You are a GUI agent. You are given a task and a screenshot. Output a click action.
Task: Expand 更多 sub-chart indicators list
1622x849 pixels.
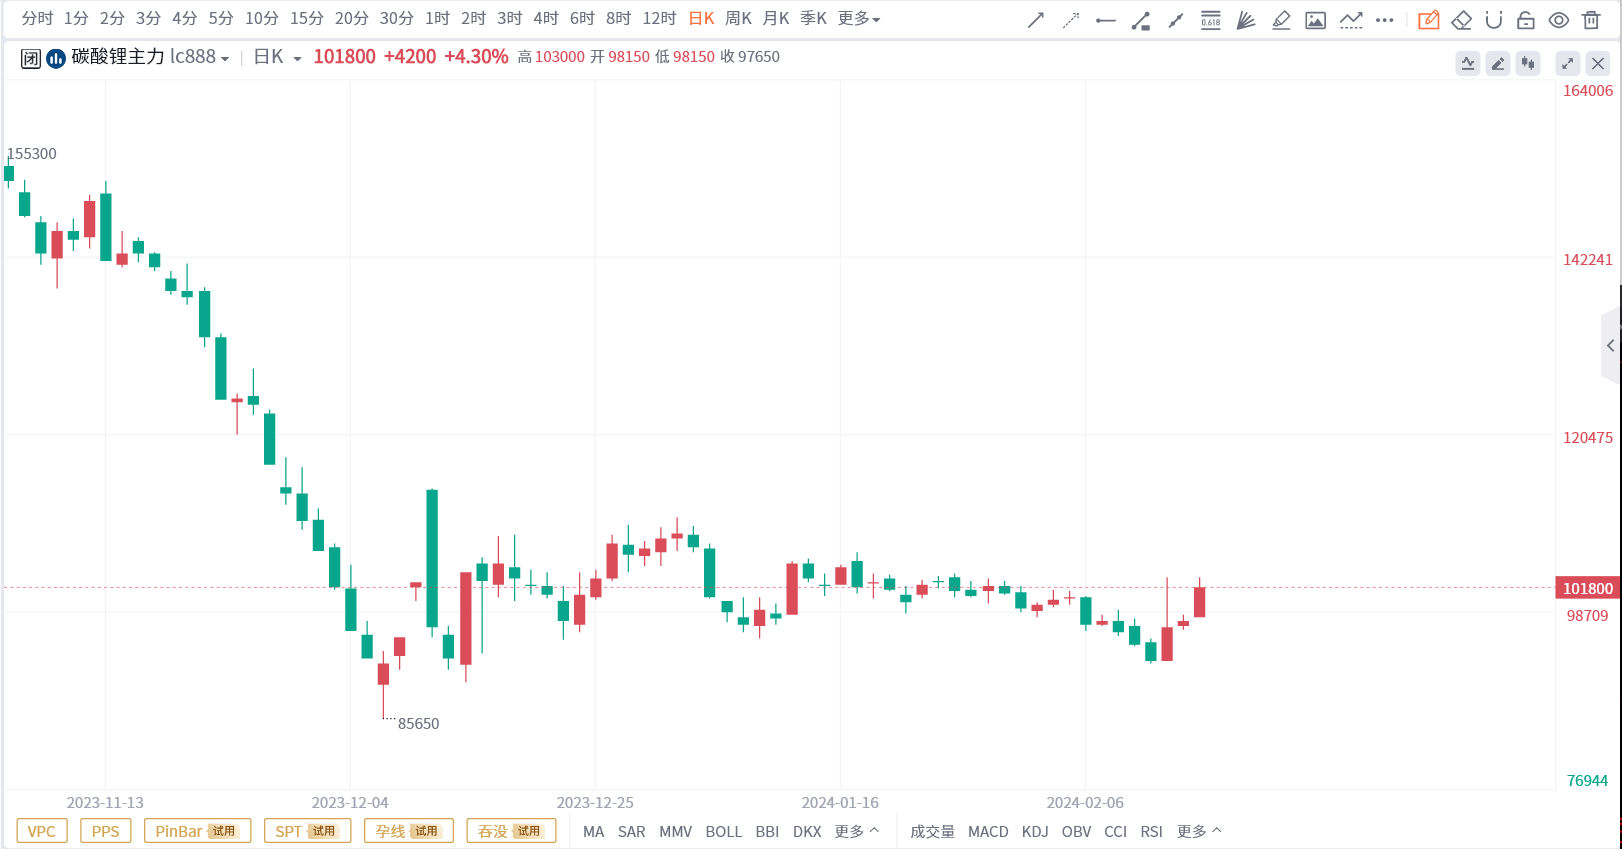pyautogui.click(x=1199, y=831)
